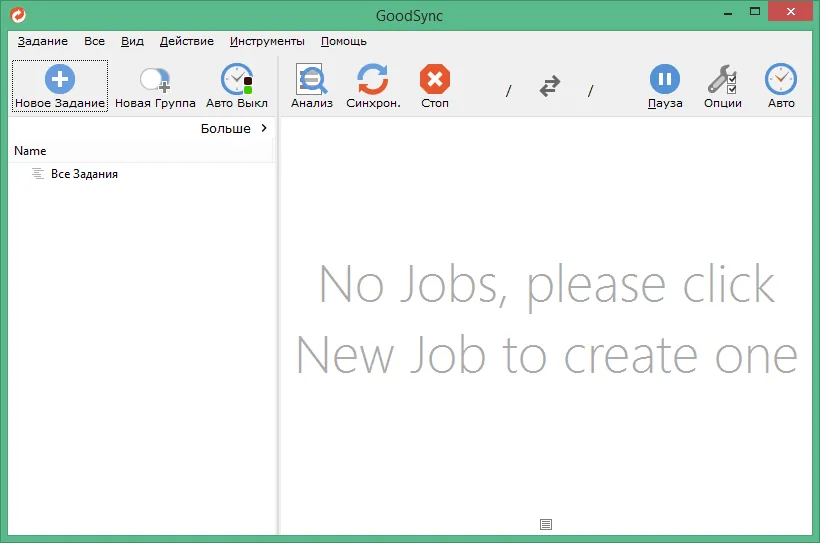Click the log list icon at bottom

[546, 524]
